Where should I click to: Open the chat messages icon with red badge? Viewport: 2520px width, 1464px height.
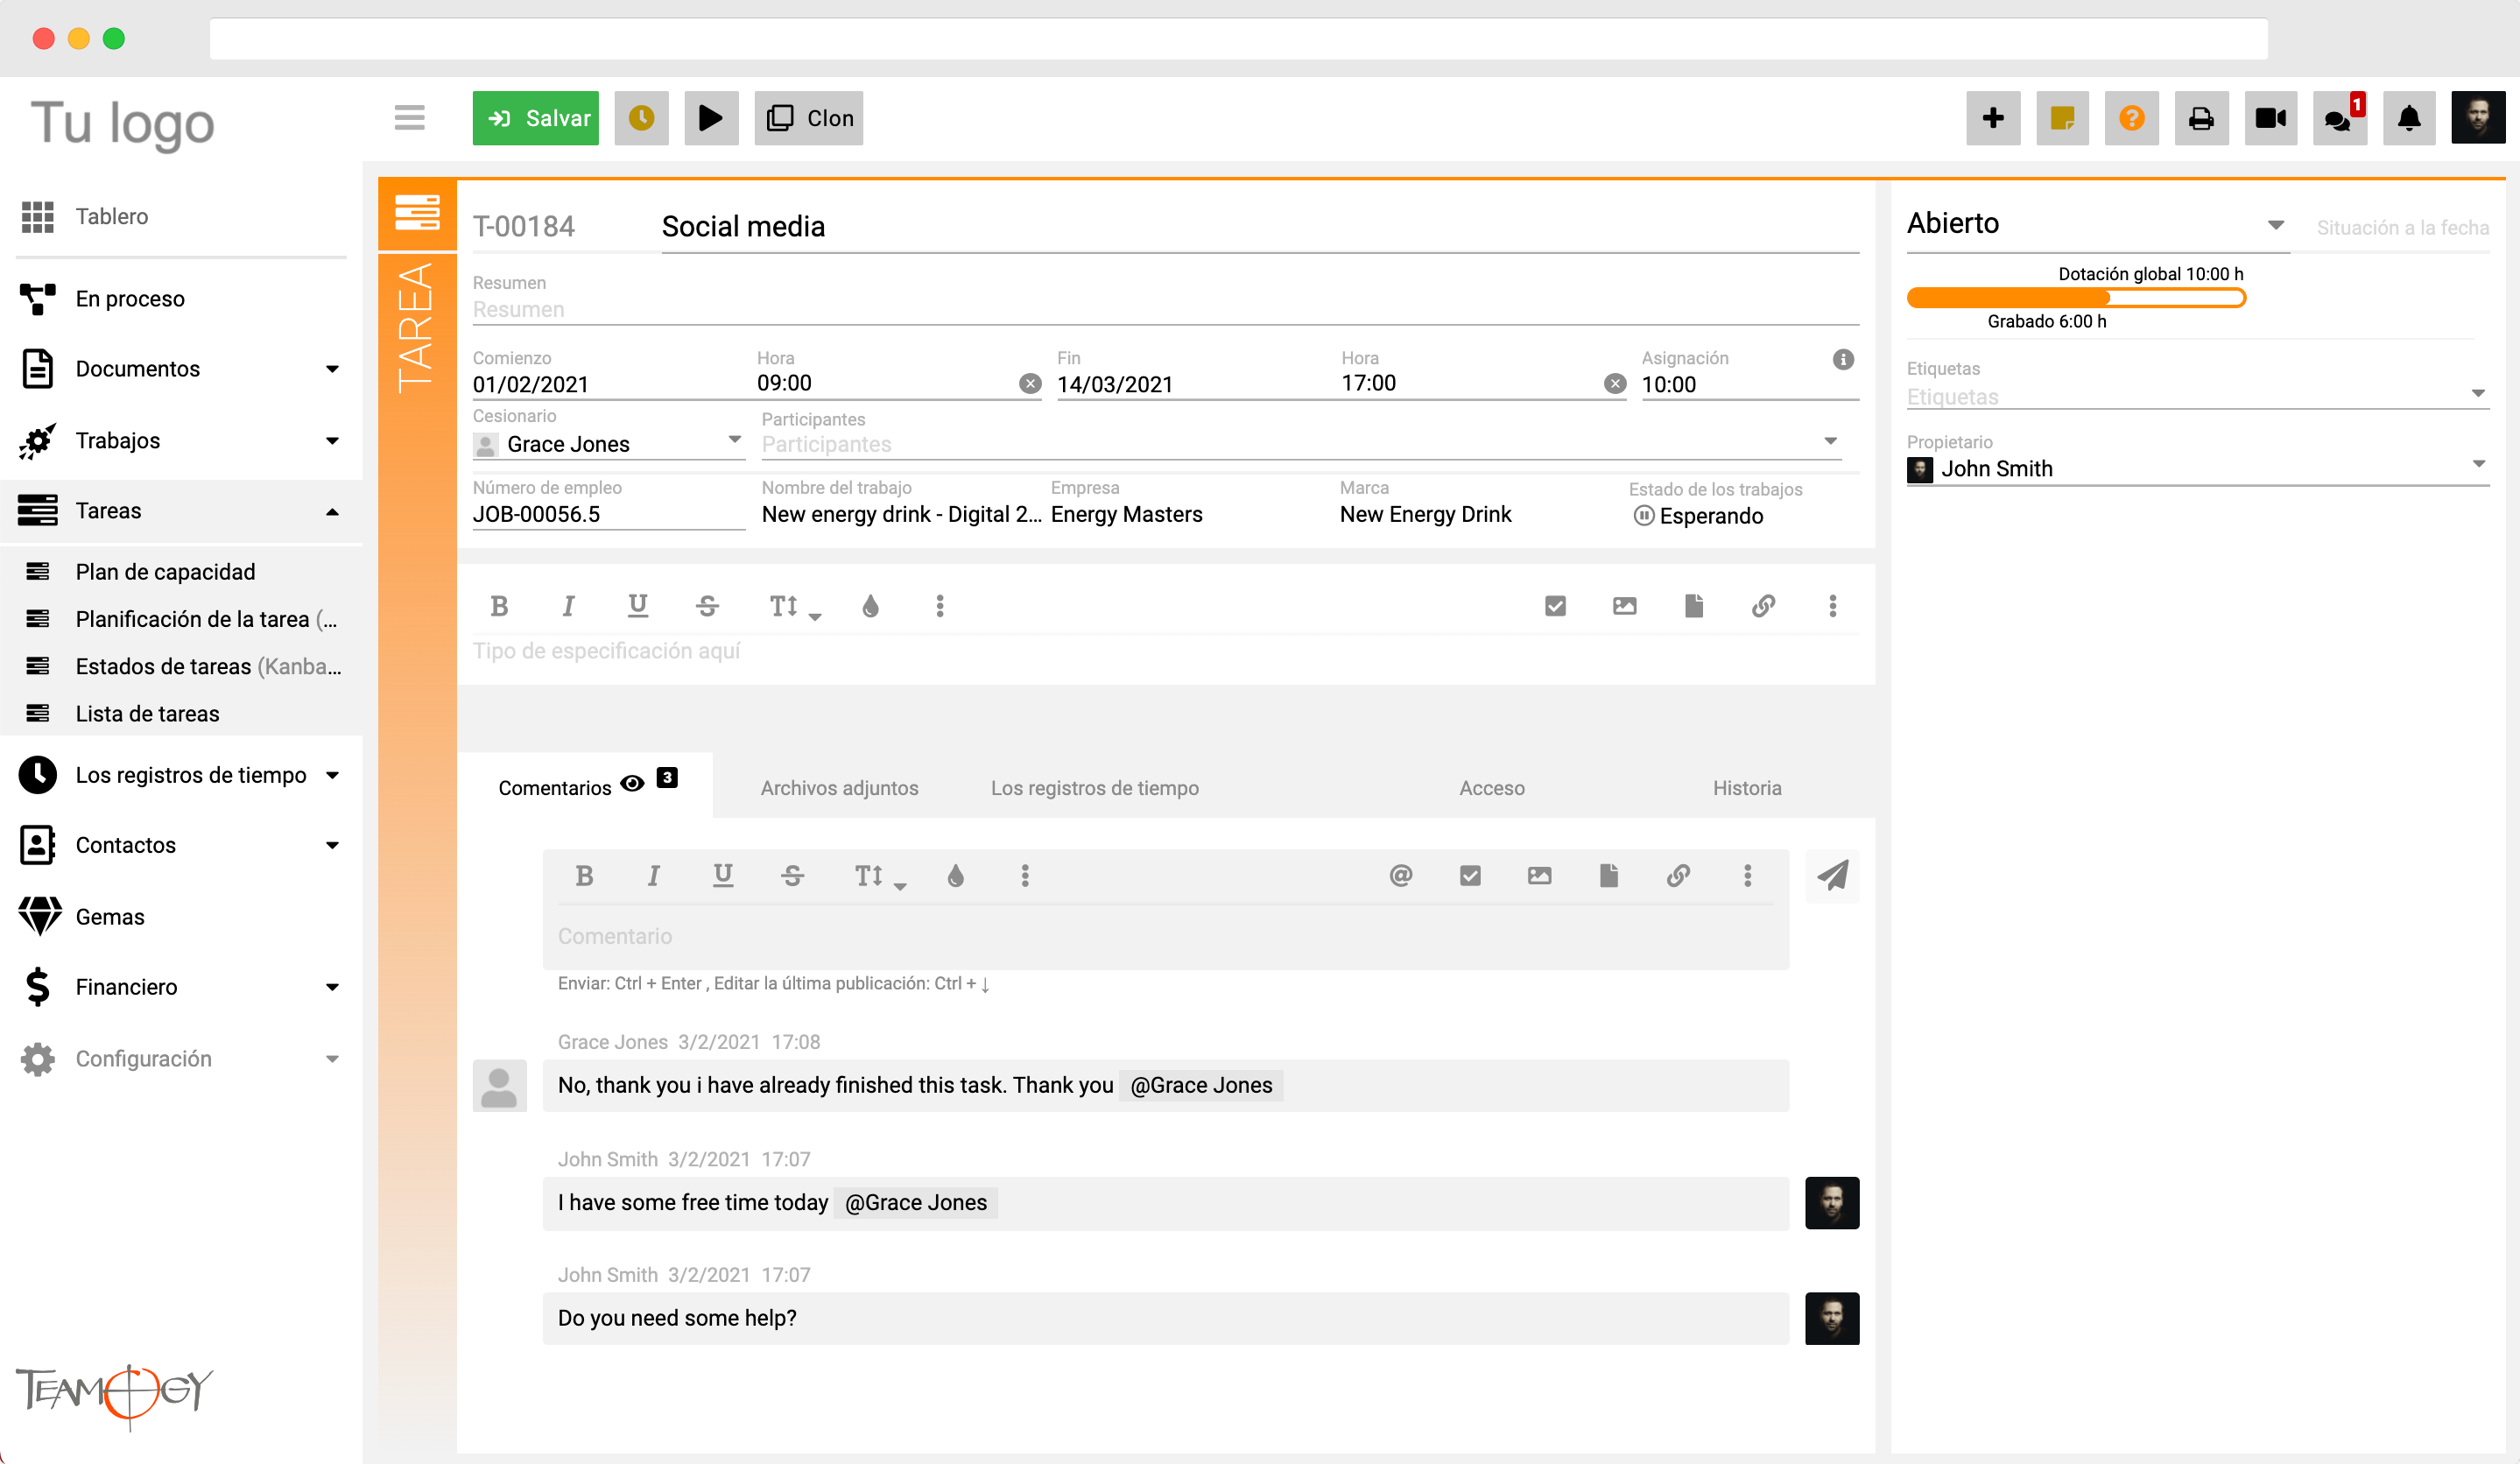2339,118
